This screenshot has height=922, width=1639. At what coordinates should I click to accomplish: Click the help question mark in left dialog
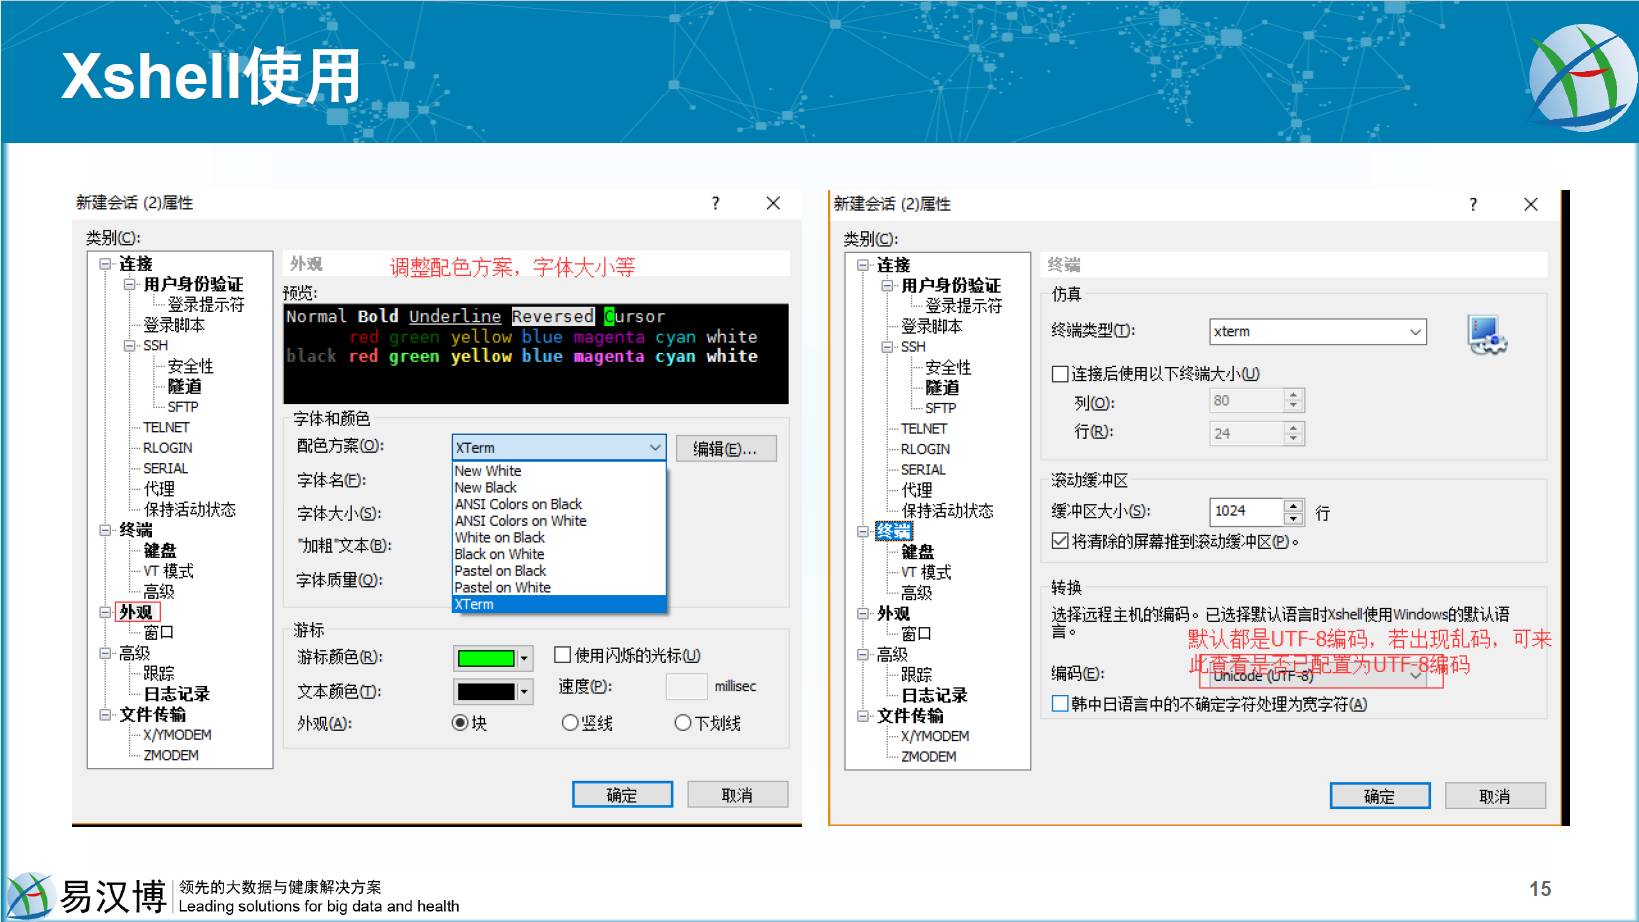pos(715,203)
